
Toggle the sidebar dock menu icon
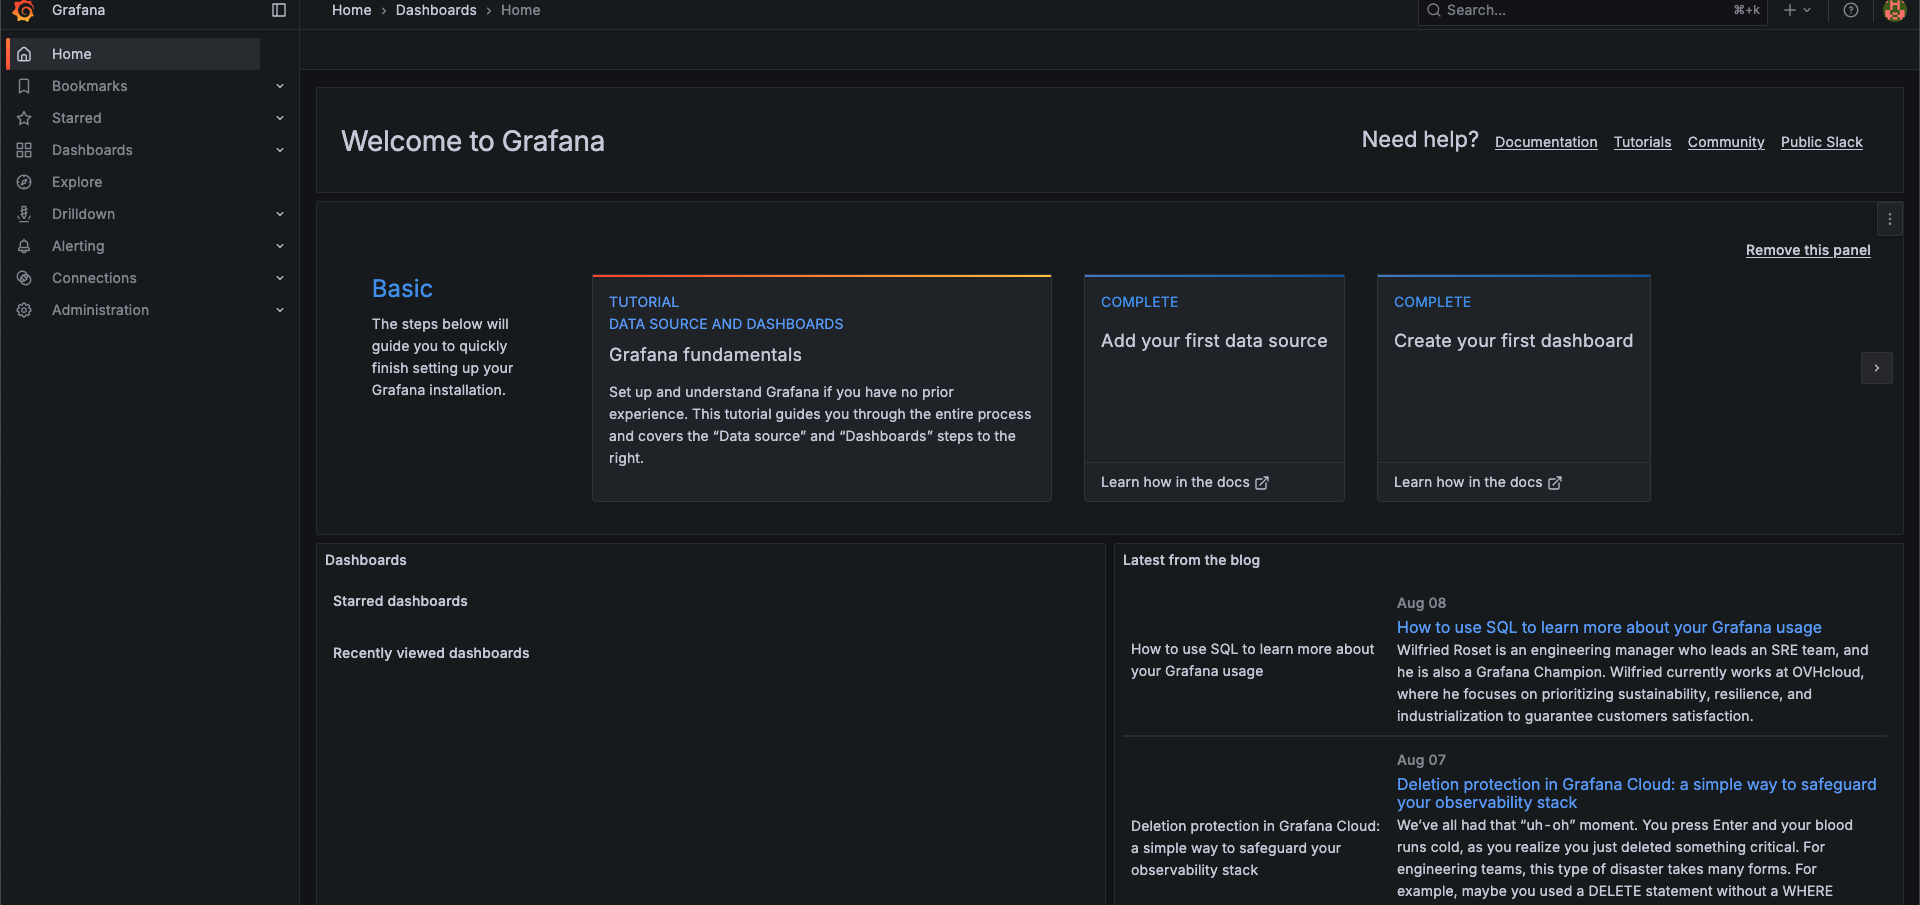point(279,10)
